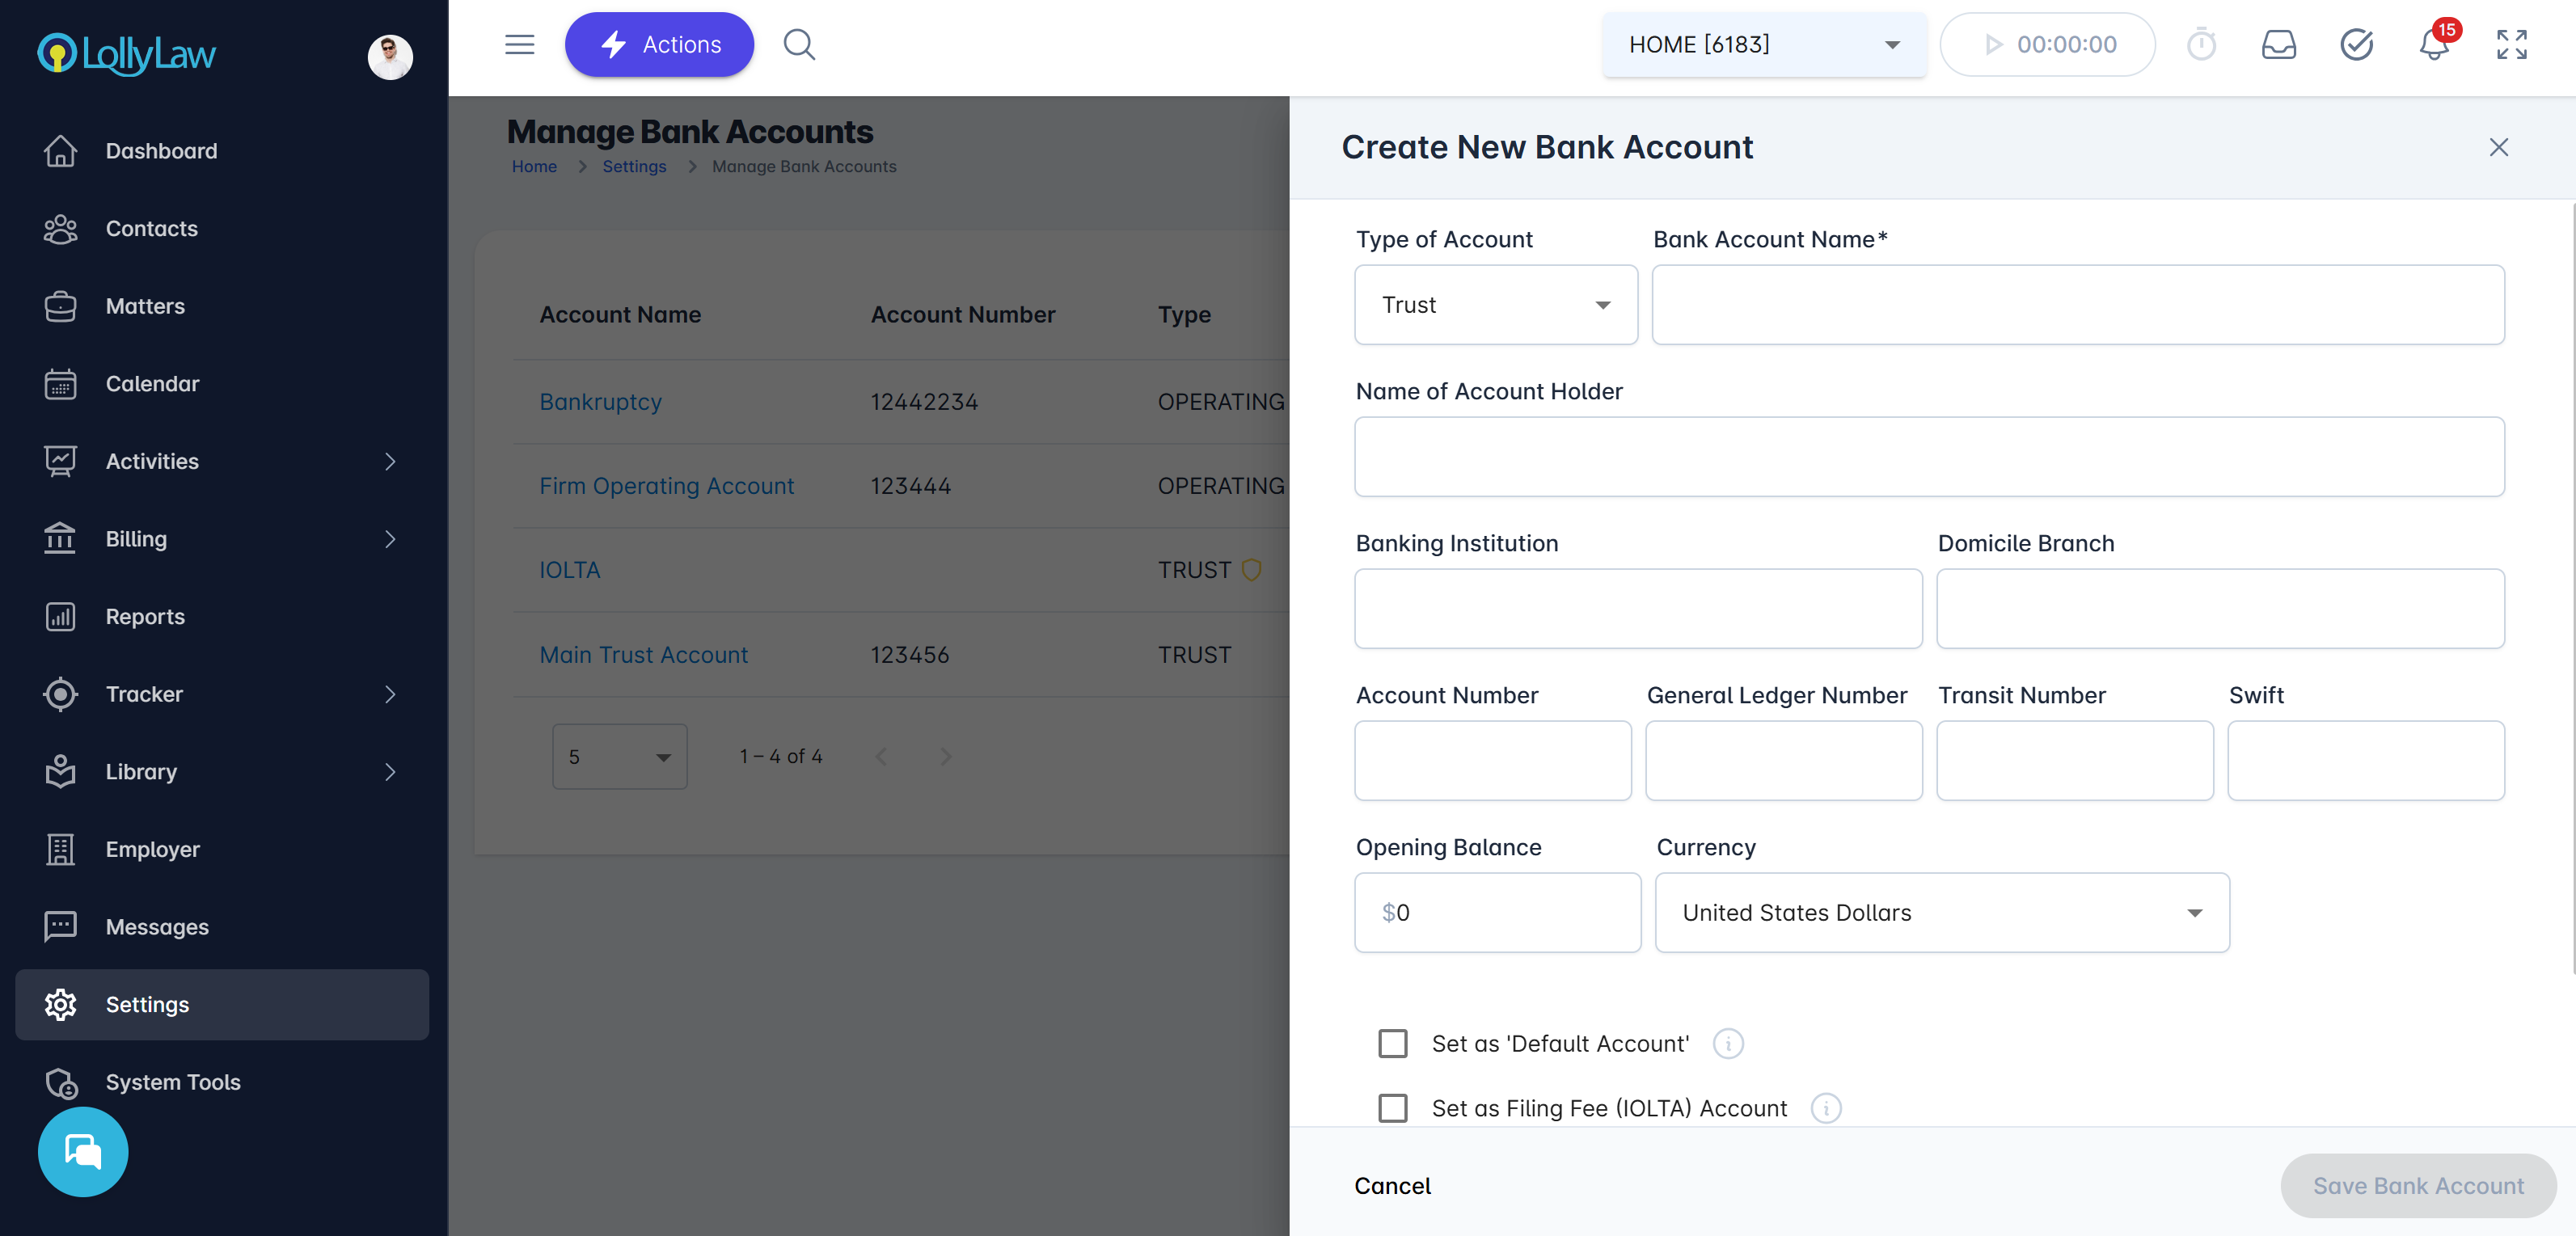This screenshot has height=1236, width=2576.
Task: Focus the Domicile Branch field
Action: pyautogui.click(x=2220, y=609)
